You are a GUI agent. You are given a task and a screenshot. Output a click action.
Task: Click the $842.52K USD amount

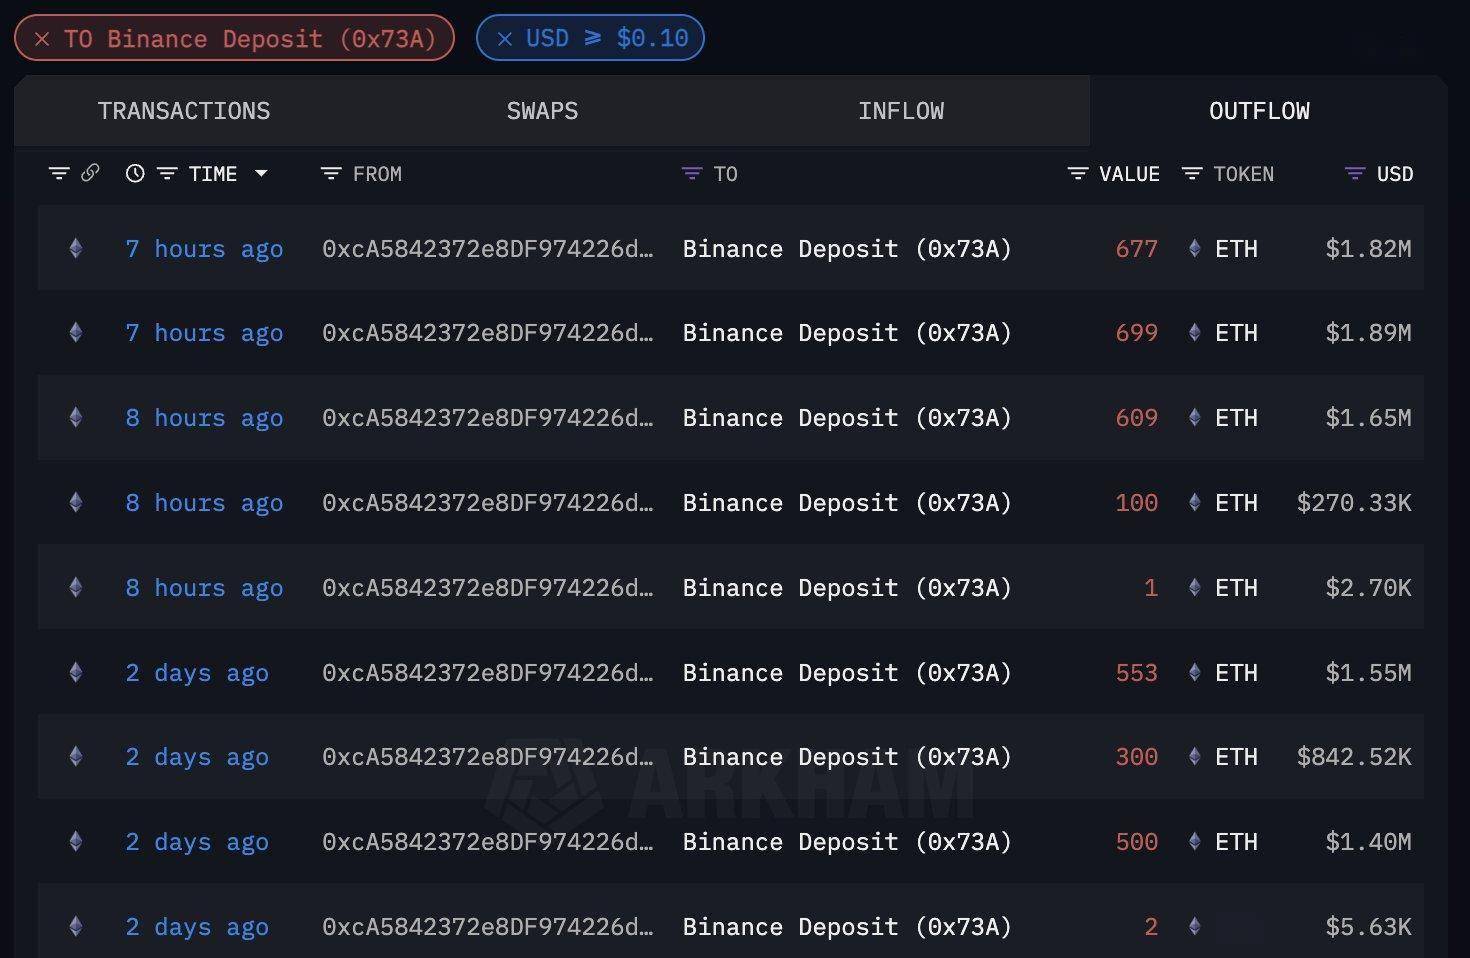coord(1354,757)
